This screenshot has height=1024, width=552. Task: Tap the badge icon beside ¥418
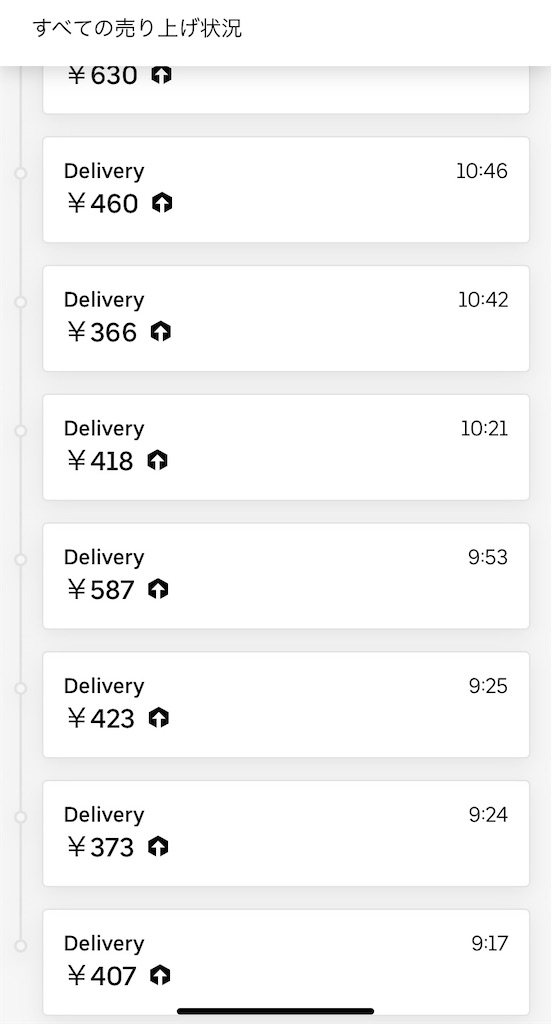[157, 461]
